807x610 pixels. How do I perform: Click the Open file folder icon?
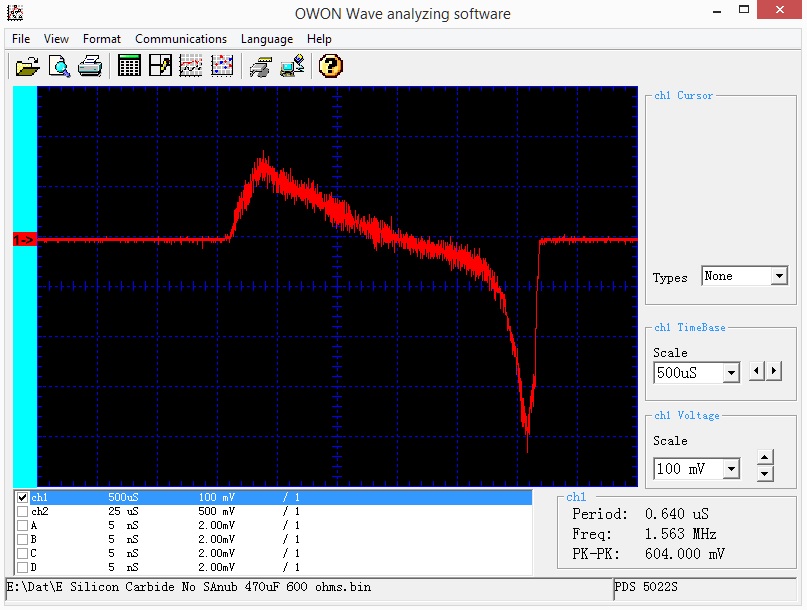coord(27,66)
